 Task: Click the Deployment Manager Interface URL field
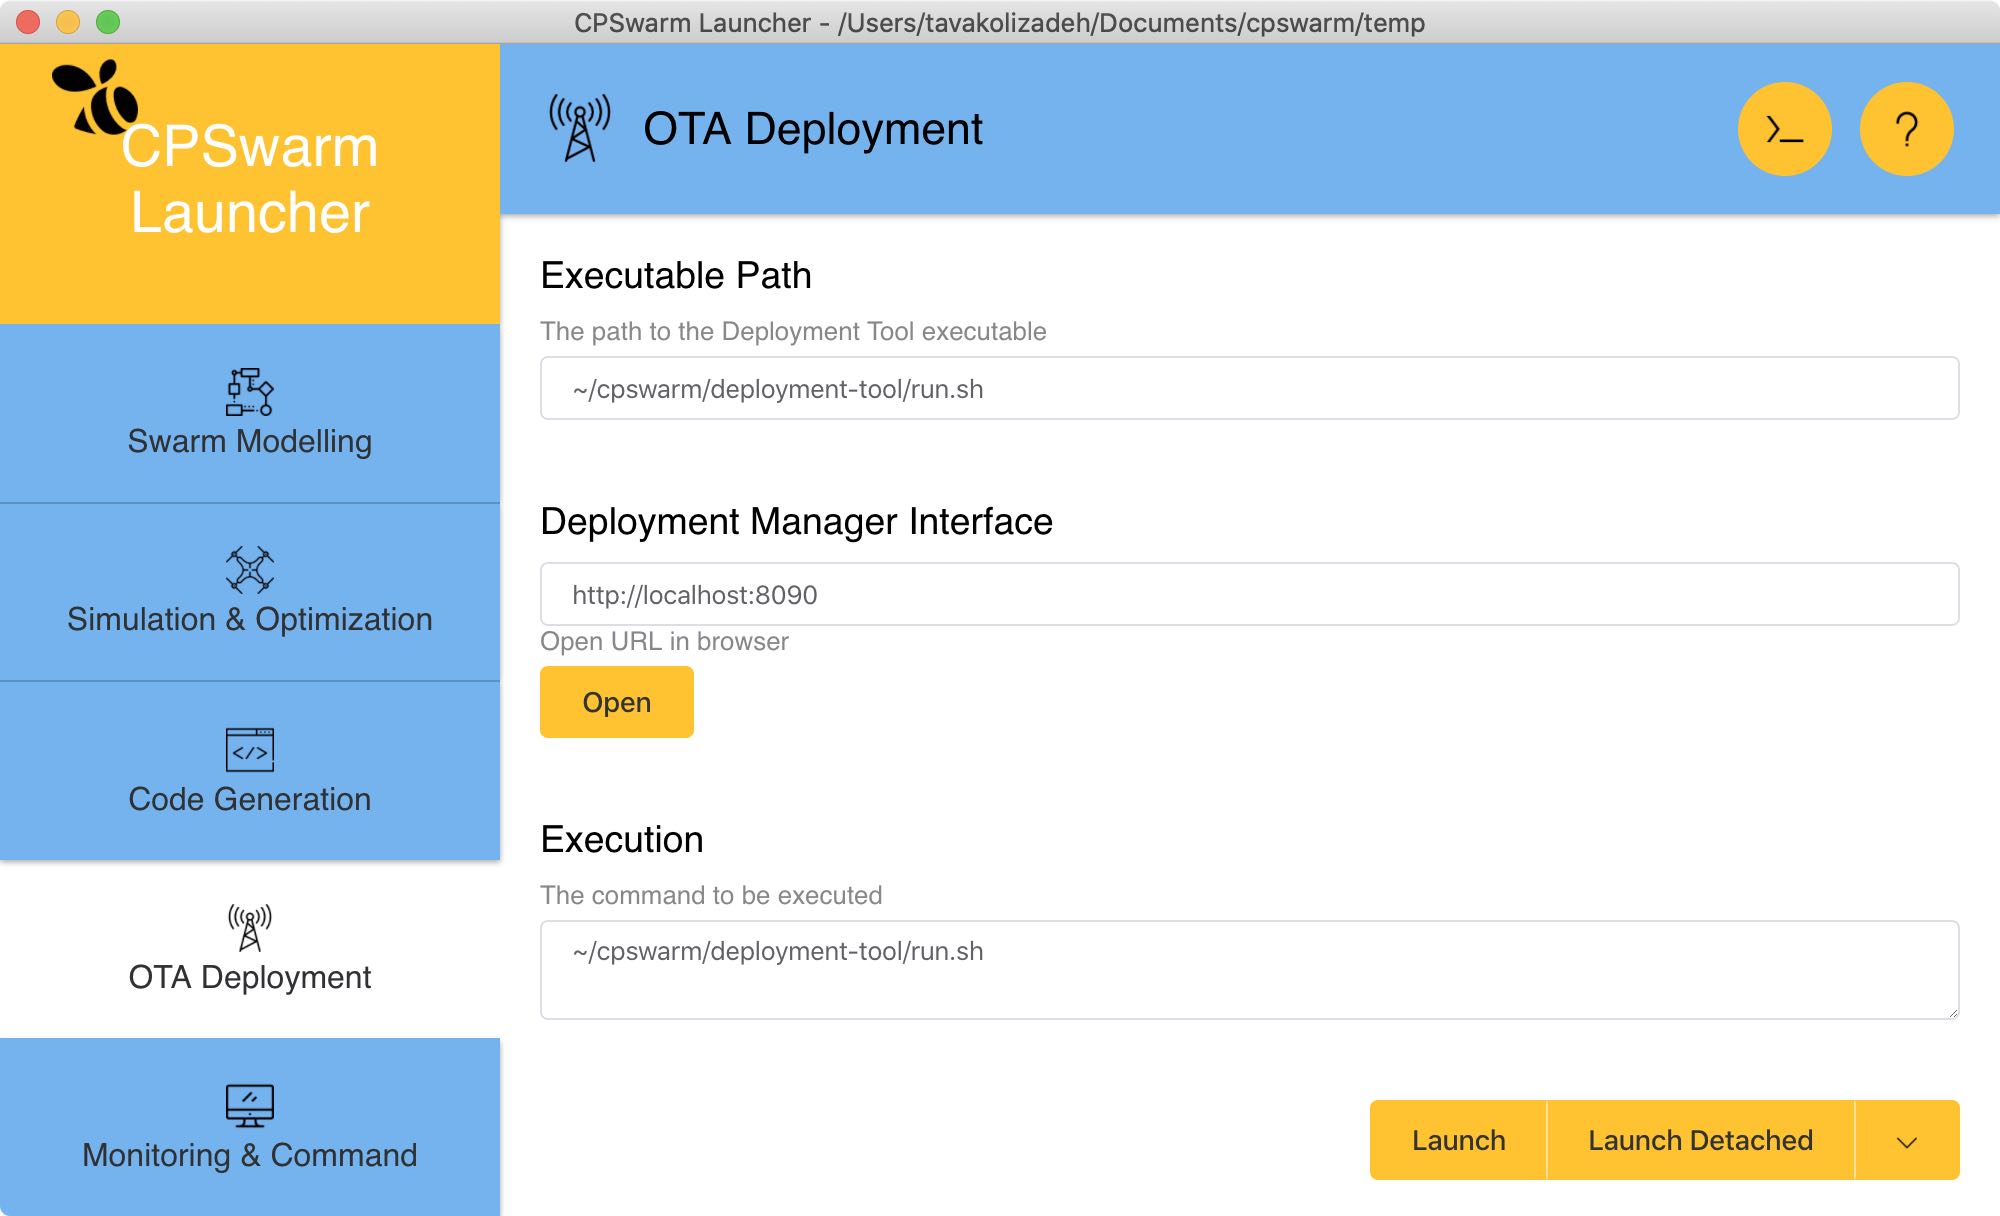(x=1248, y=595)
